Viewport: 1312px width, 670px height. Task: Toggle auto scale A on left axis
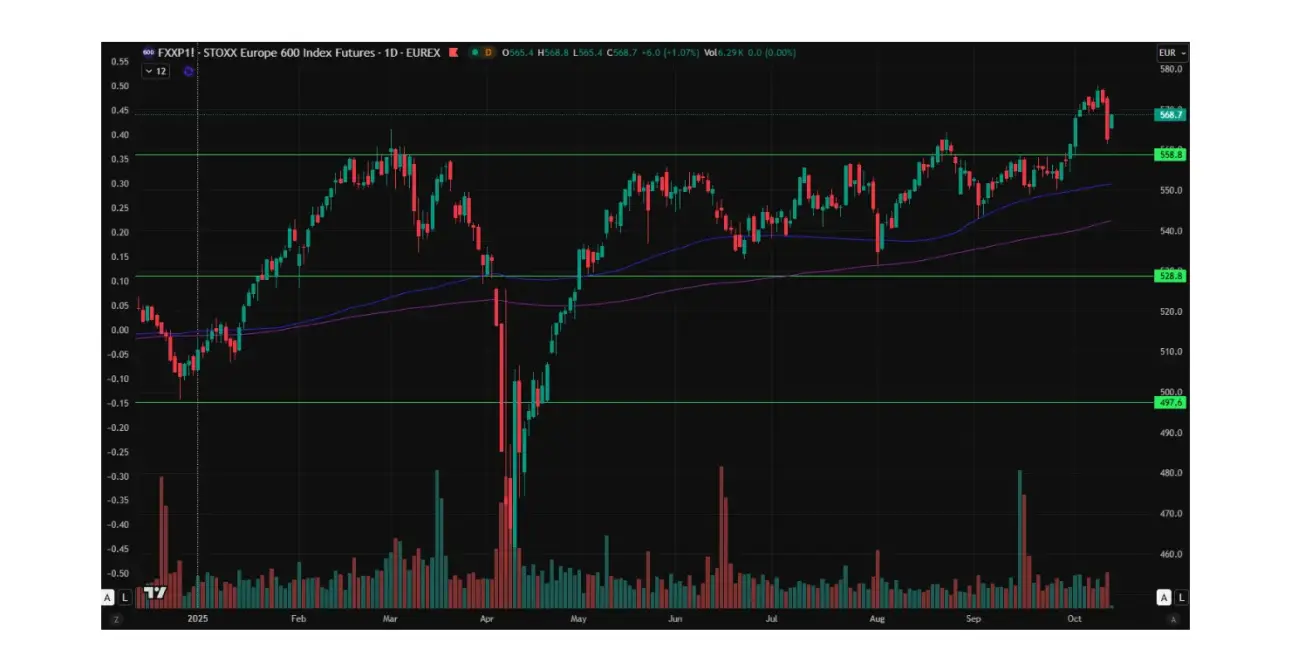pyautogui.click(x=108, y=597)
